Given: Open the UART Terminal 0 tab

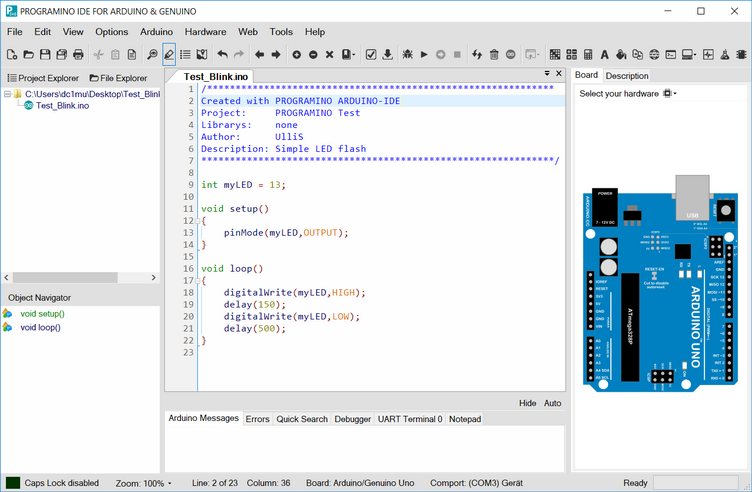Looking at the screenshot, I should (410, 419).
